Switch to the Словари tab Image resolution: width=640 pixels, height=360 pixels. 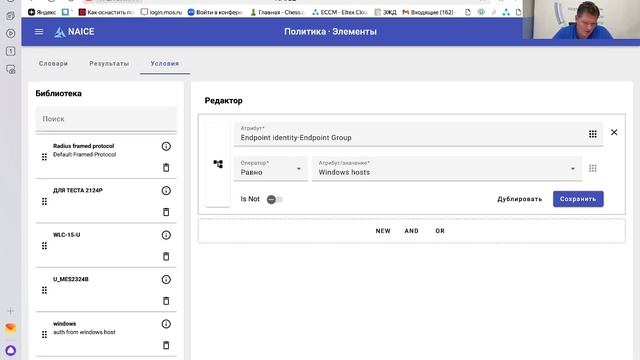tap(53, 64)
